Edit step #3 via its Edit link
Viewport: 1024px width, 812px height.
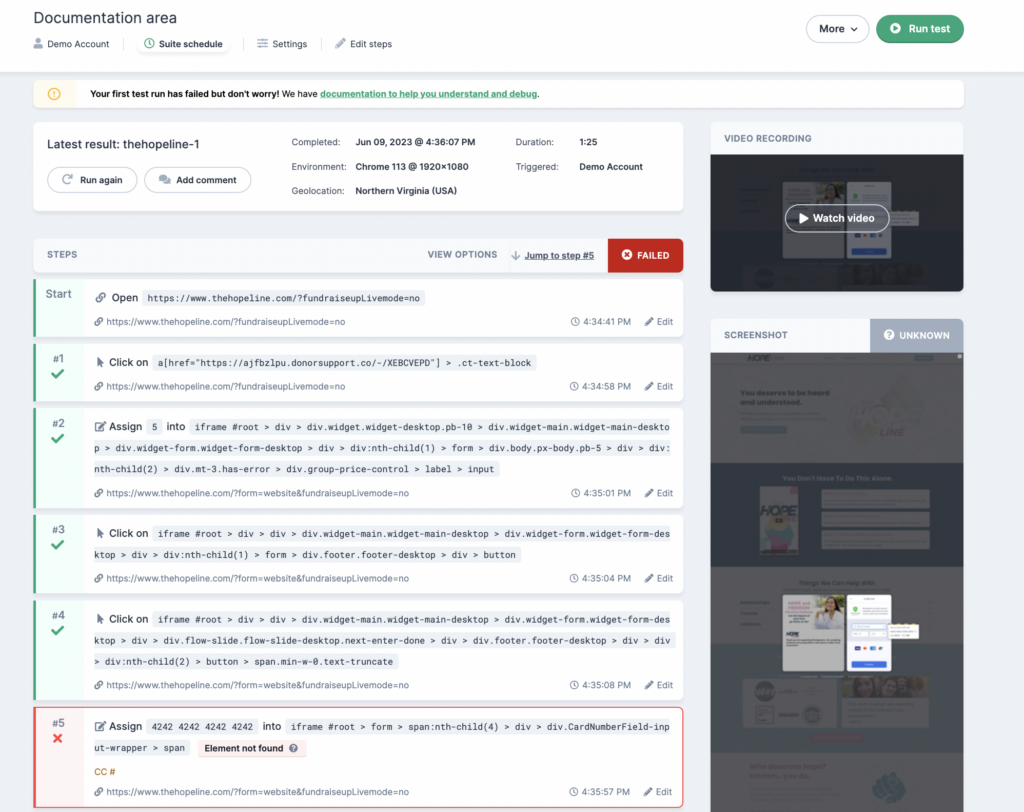[658, 578]
